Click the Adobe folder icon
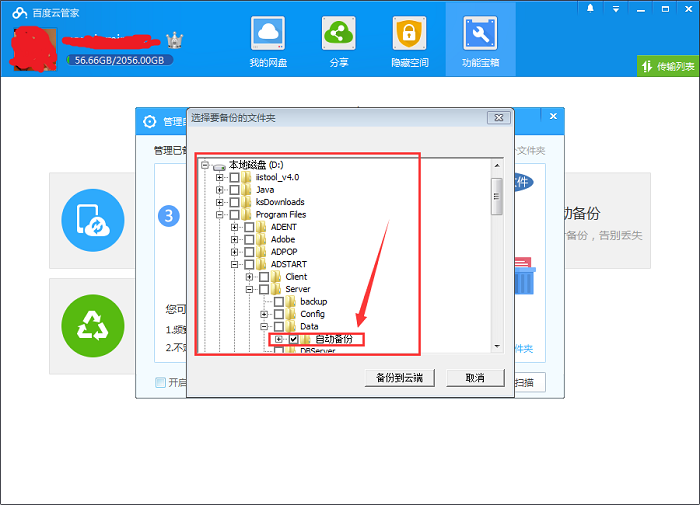Viewport: 700px width, 505px height. (262, 239)
